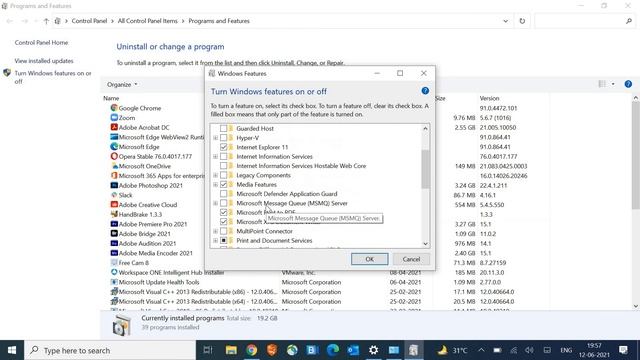Viewport: 640px width, 360px height.
Task: Click the Slack program icon
Action: point(114,195)
